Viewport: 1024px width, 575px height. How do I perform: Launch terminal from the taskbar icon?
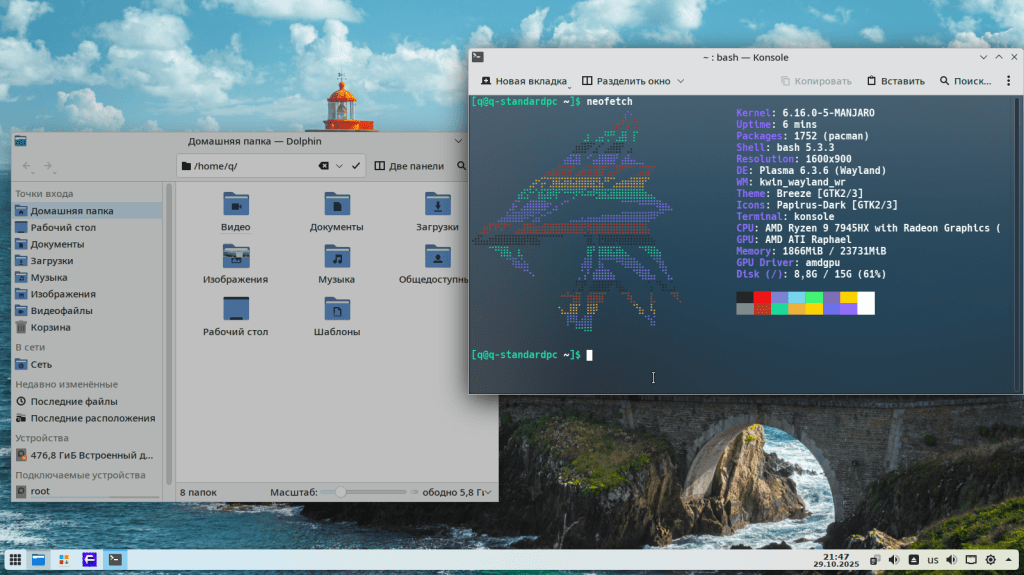coord(116,559)
